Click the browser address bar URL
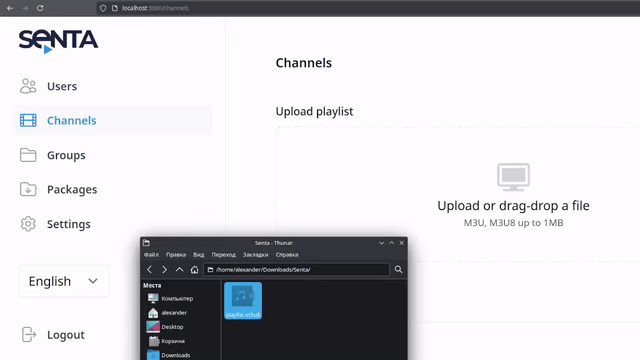The image size is (640, 360). pyautogui.click(x=155, y=8)
